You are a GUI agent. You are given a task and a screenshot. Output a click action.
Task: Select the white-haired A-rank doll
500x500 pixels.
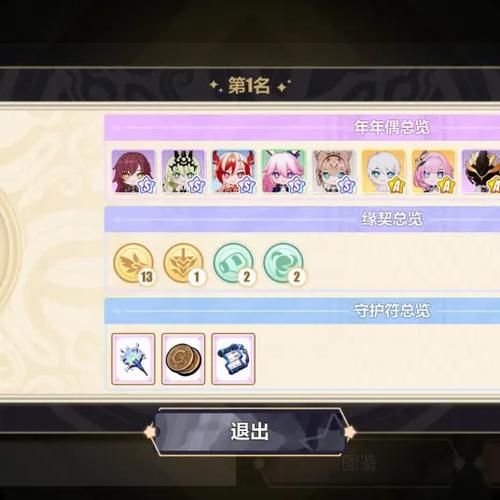(x=383, y=171)
